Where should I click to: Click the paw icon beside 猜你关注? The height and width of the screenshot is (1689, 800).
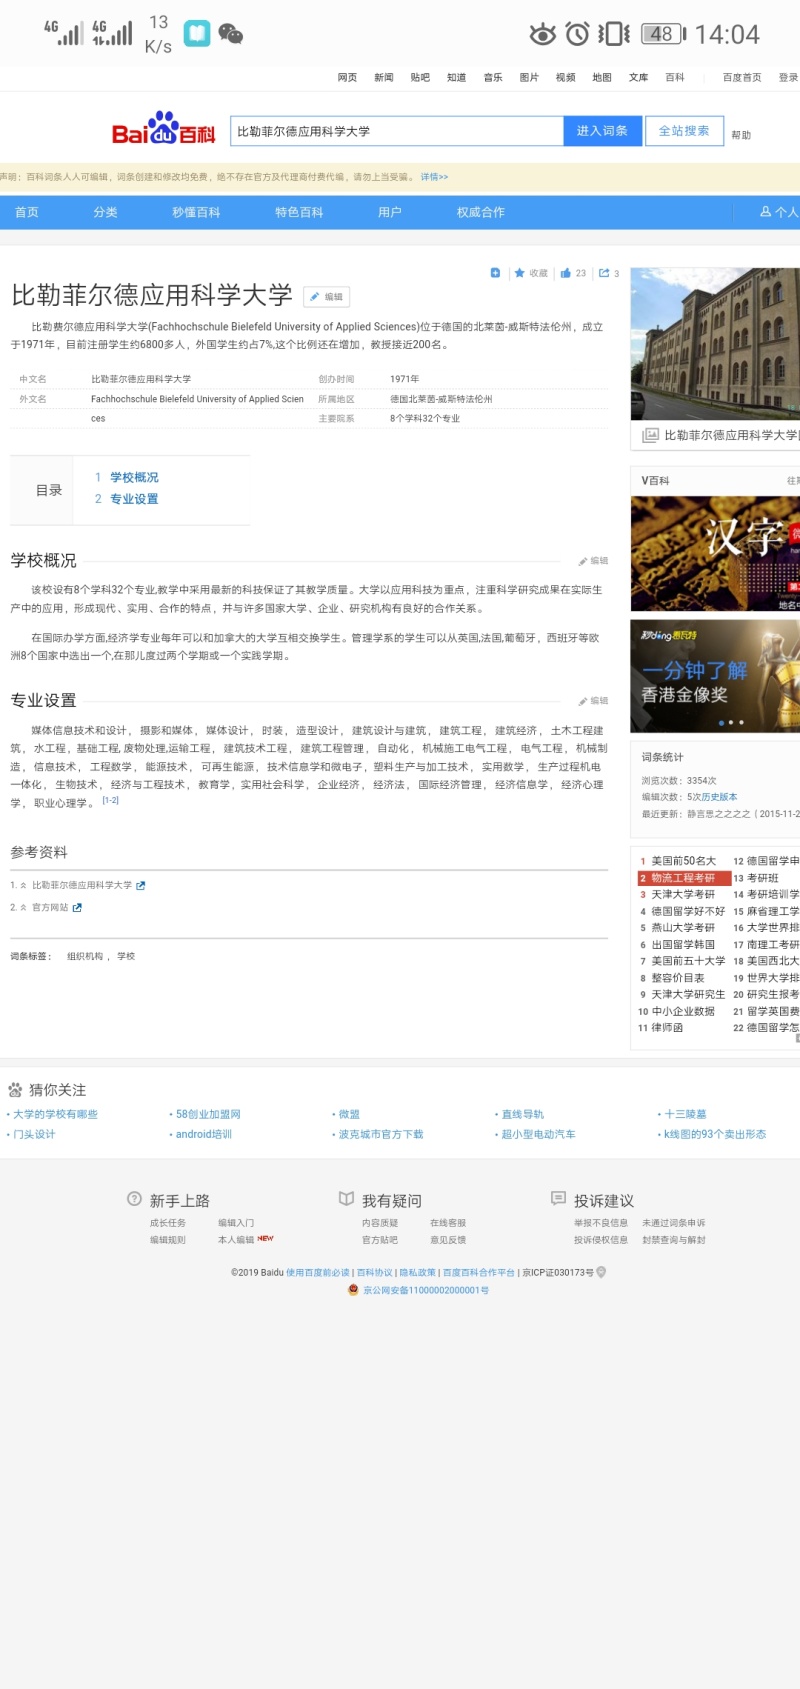[x=15, y=1090]
